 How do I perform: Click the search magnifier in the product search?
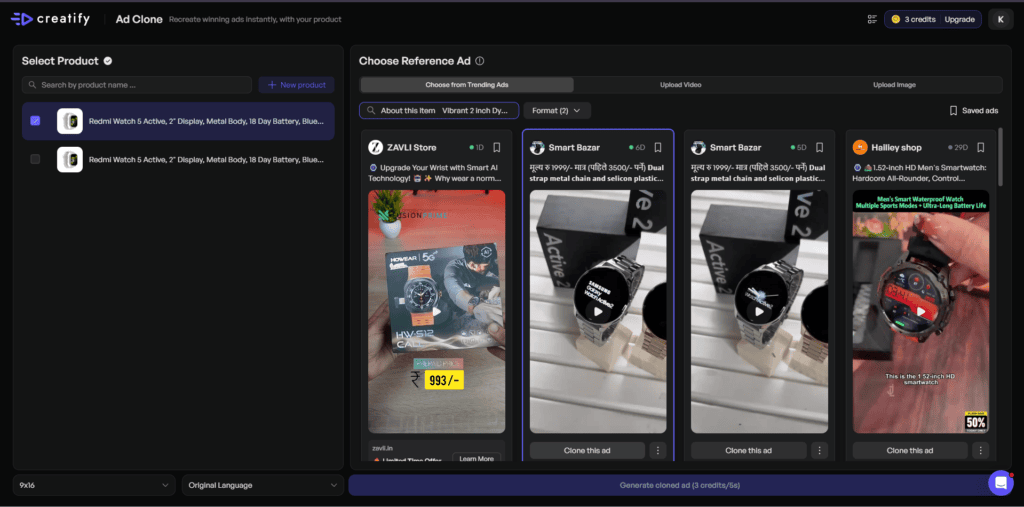click(33, 85)
